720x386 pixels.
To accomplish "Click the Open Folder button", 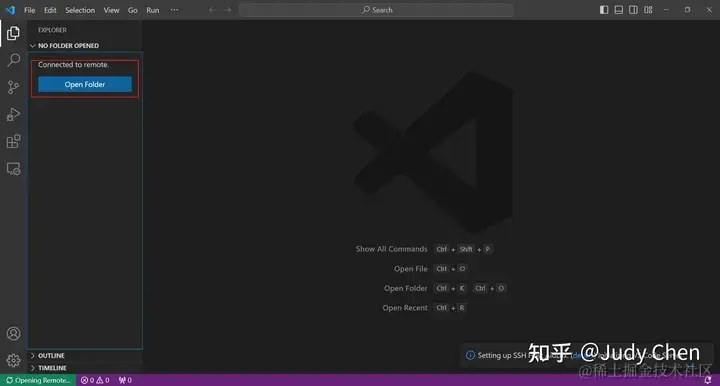I will 85,84.
